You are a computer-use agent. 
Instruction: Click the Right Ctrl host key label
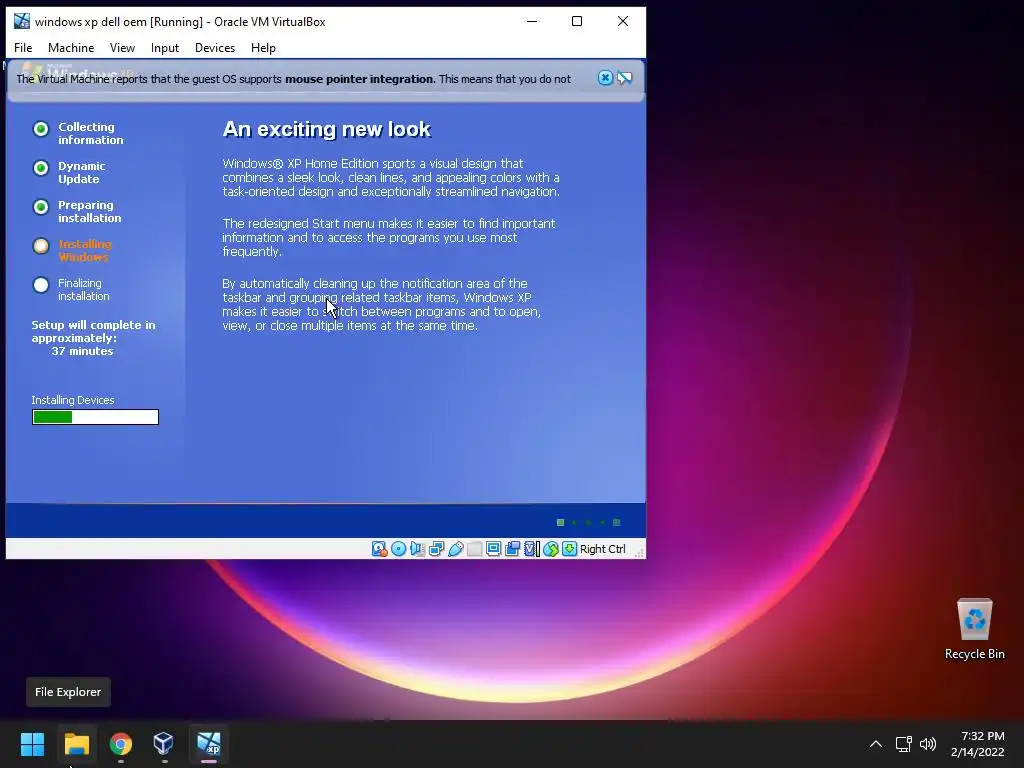coord(603,549)
